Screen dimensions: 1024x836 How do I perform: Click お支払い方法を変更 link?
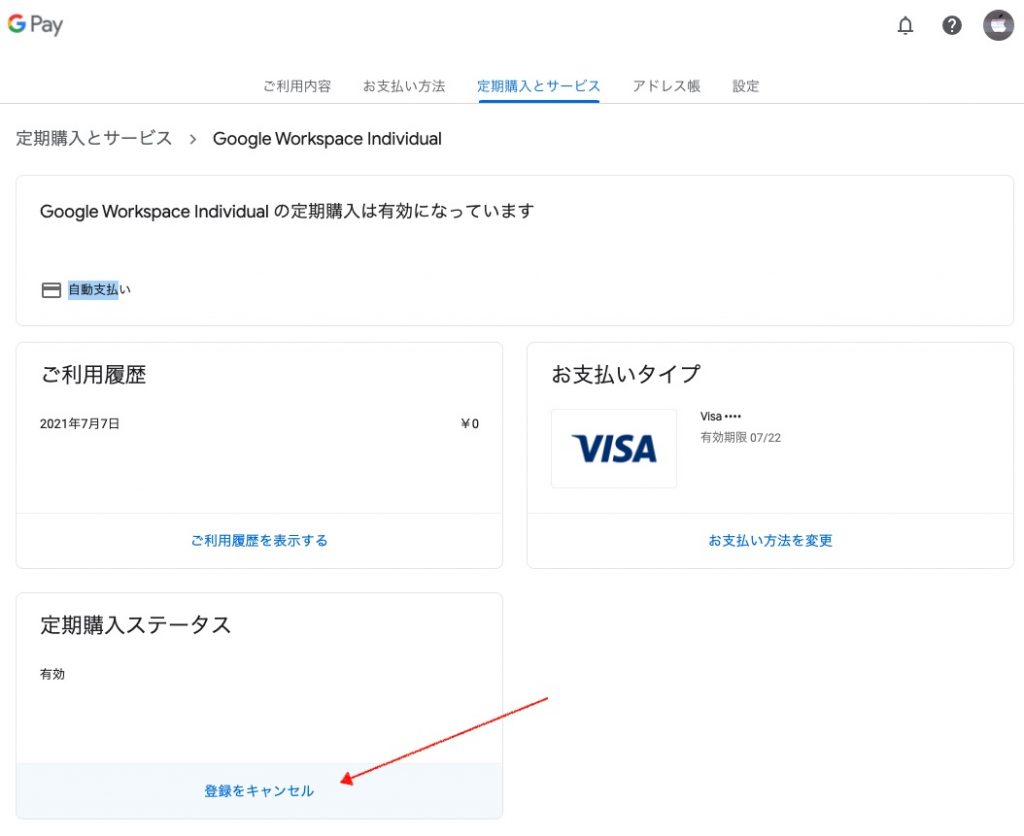pyautogui.click(x=771, y=541)
